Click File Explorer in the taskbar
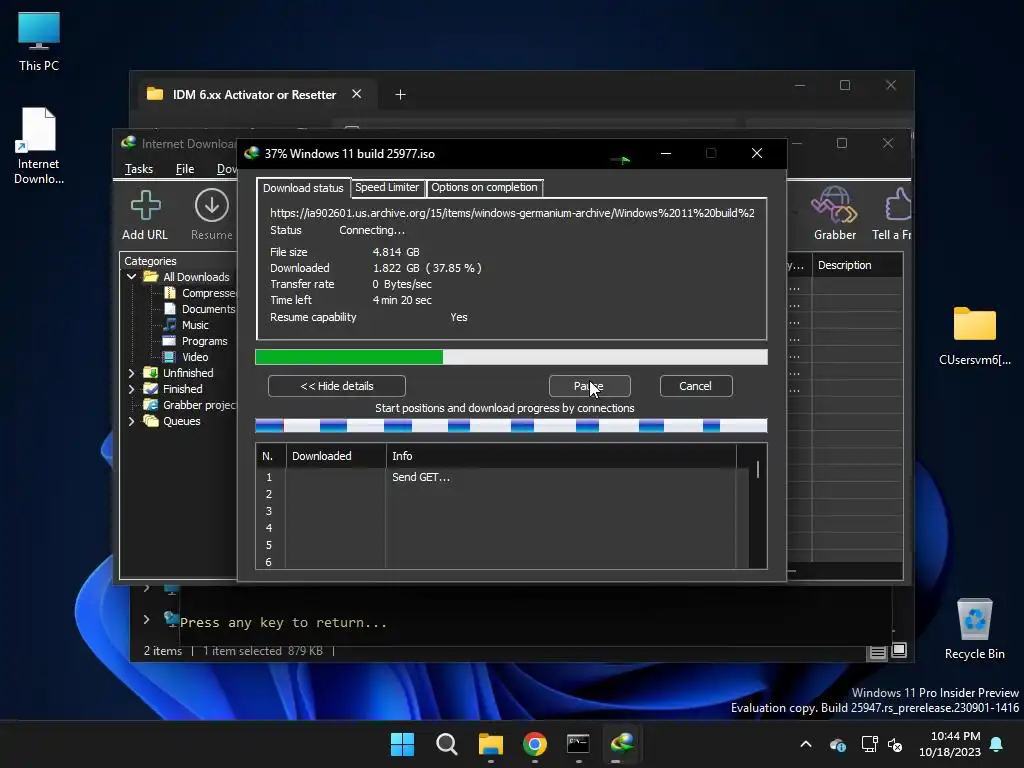Screen dimensions: 1024x768 tap(491, 744)
